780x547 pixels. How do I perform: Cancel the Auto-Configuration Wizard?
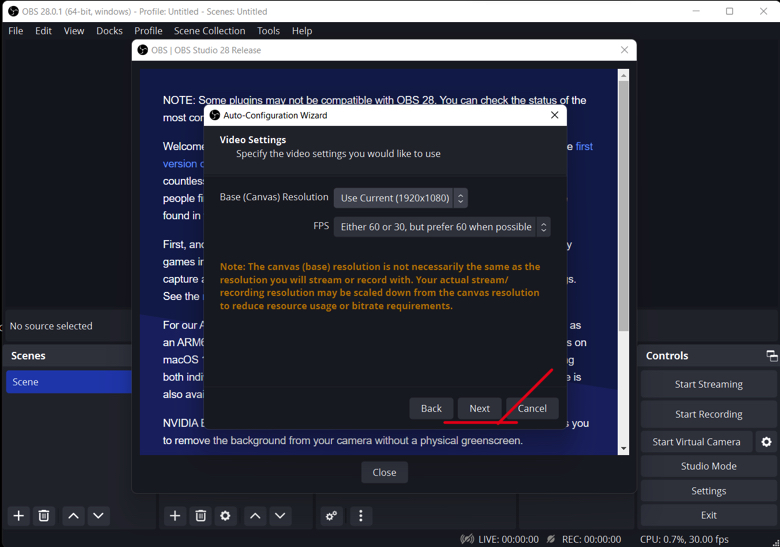532,408
